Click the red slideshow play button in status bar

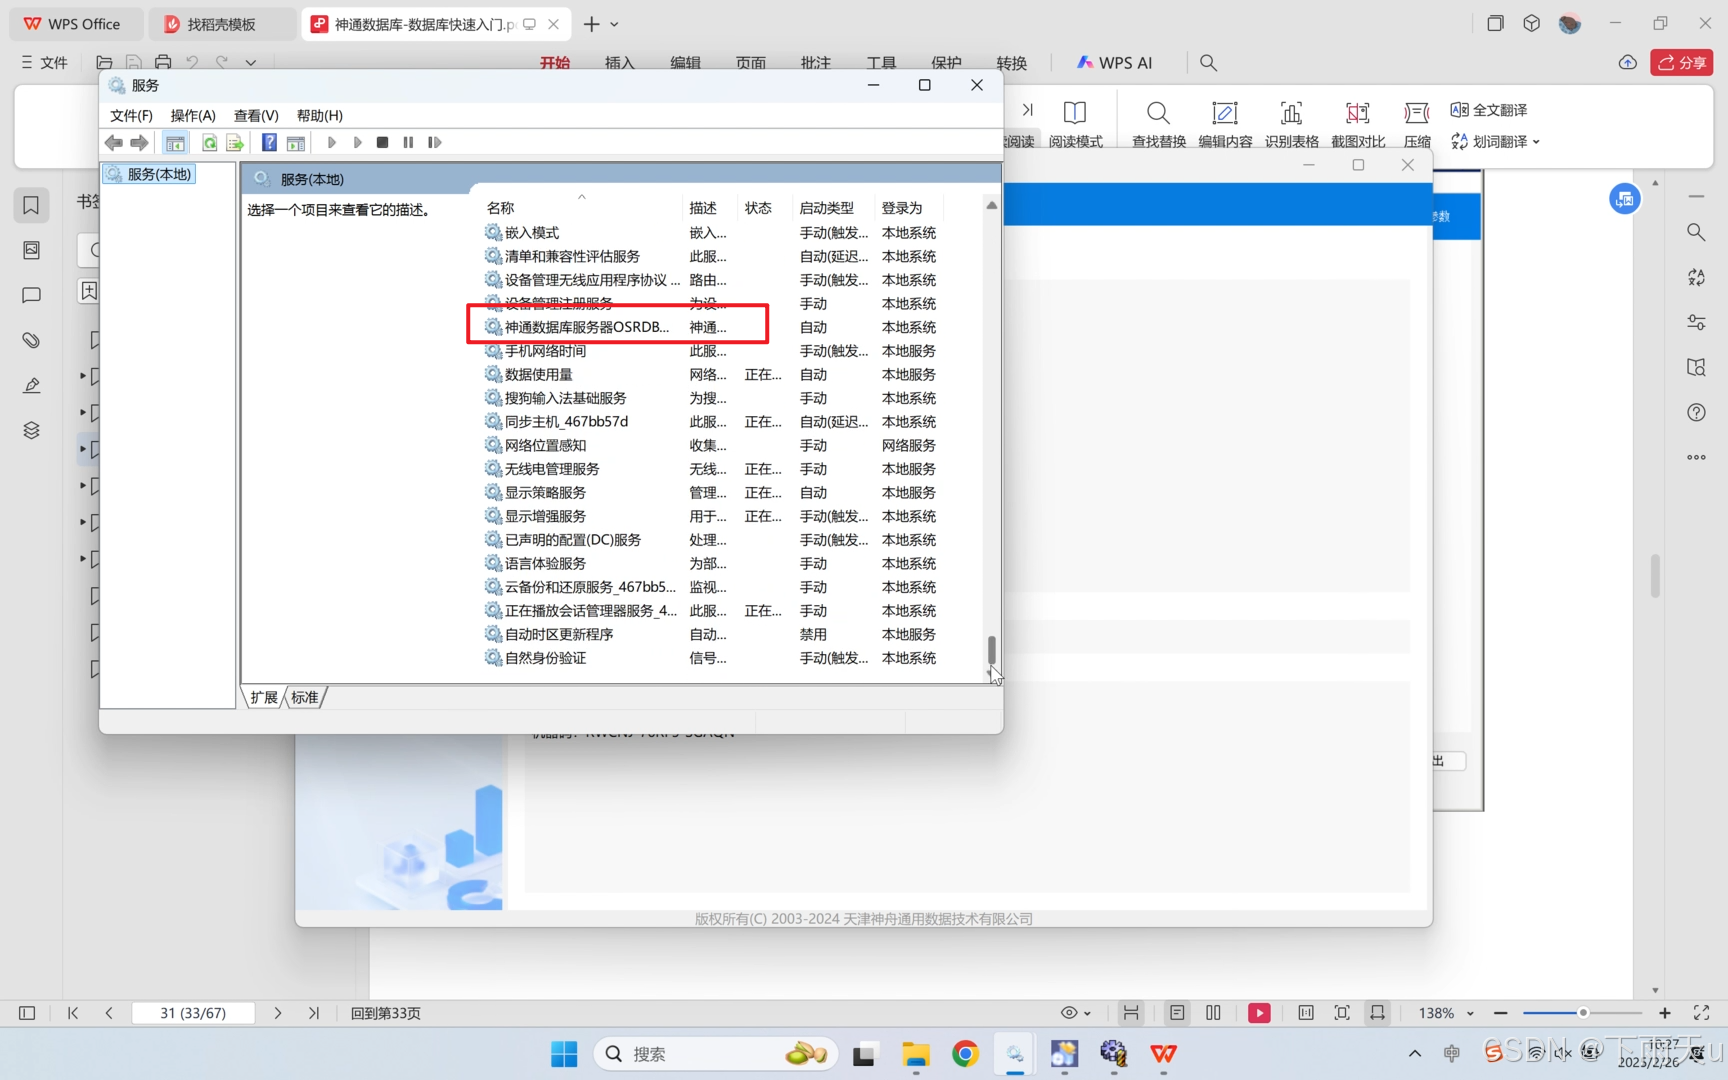1259,1013
